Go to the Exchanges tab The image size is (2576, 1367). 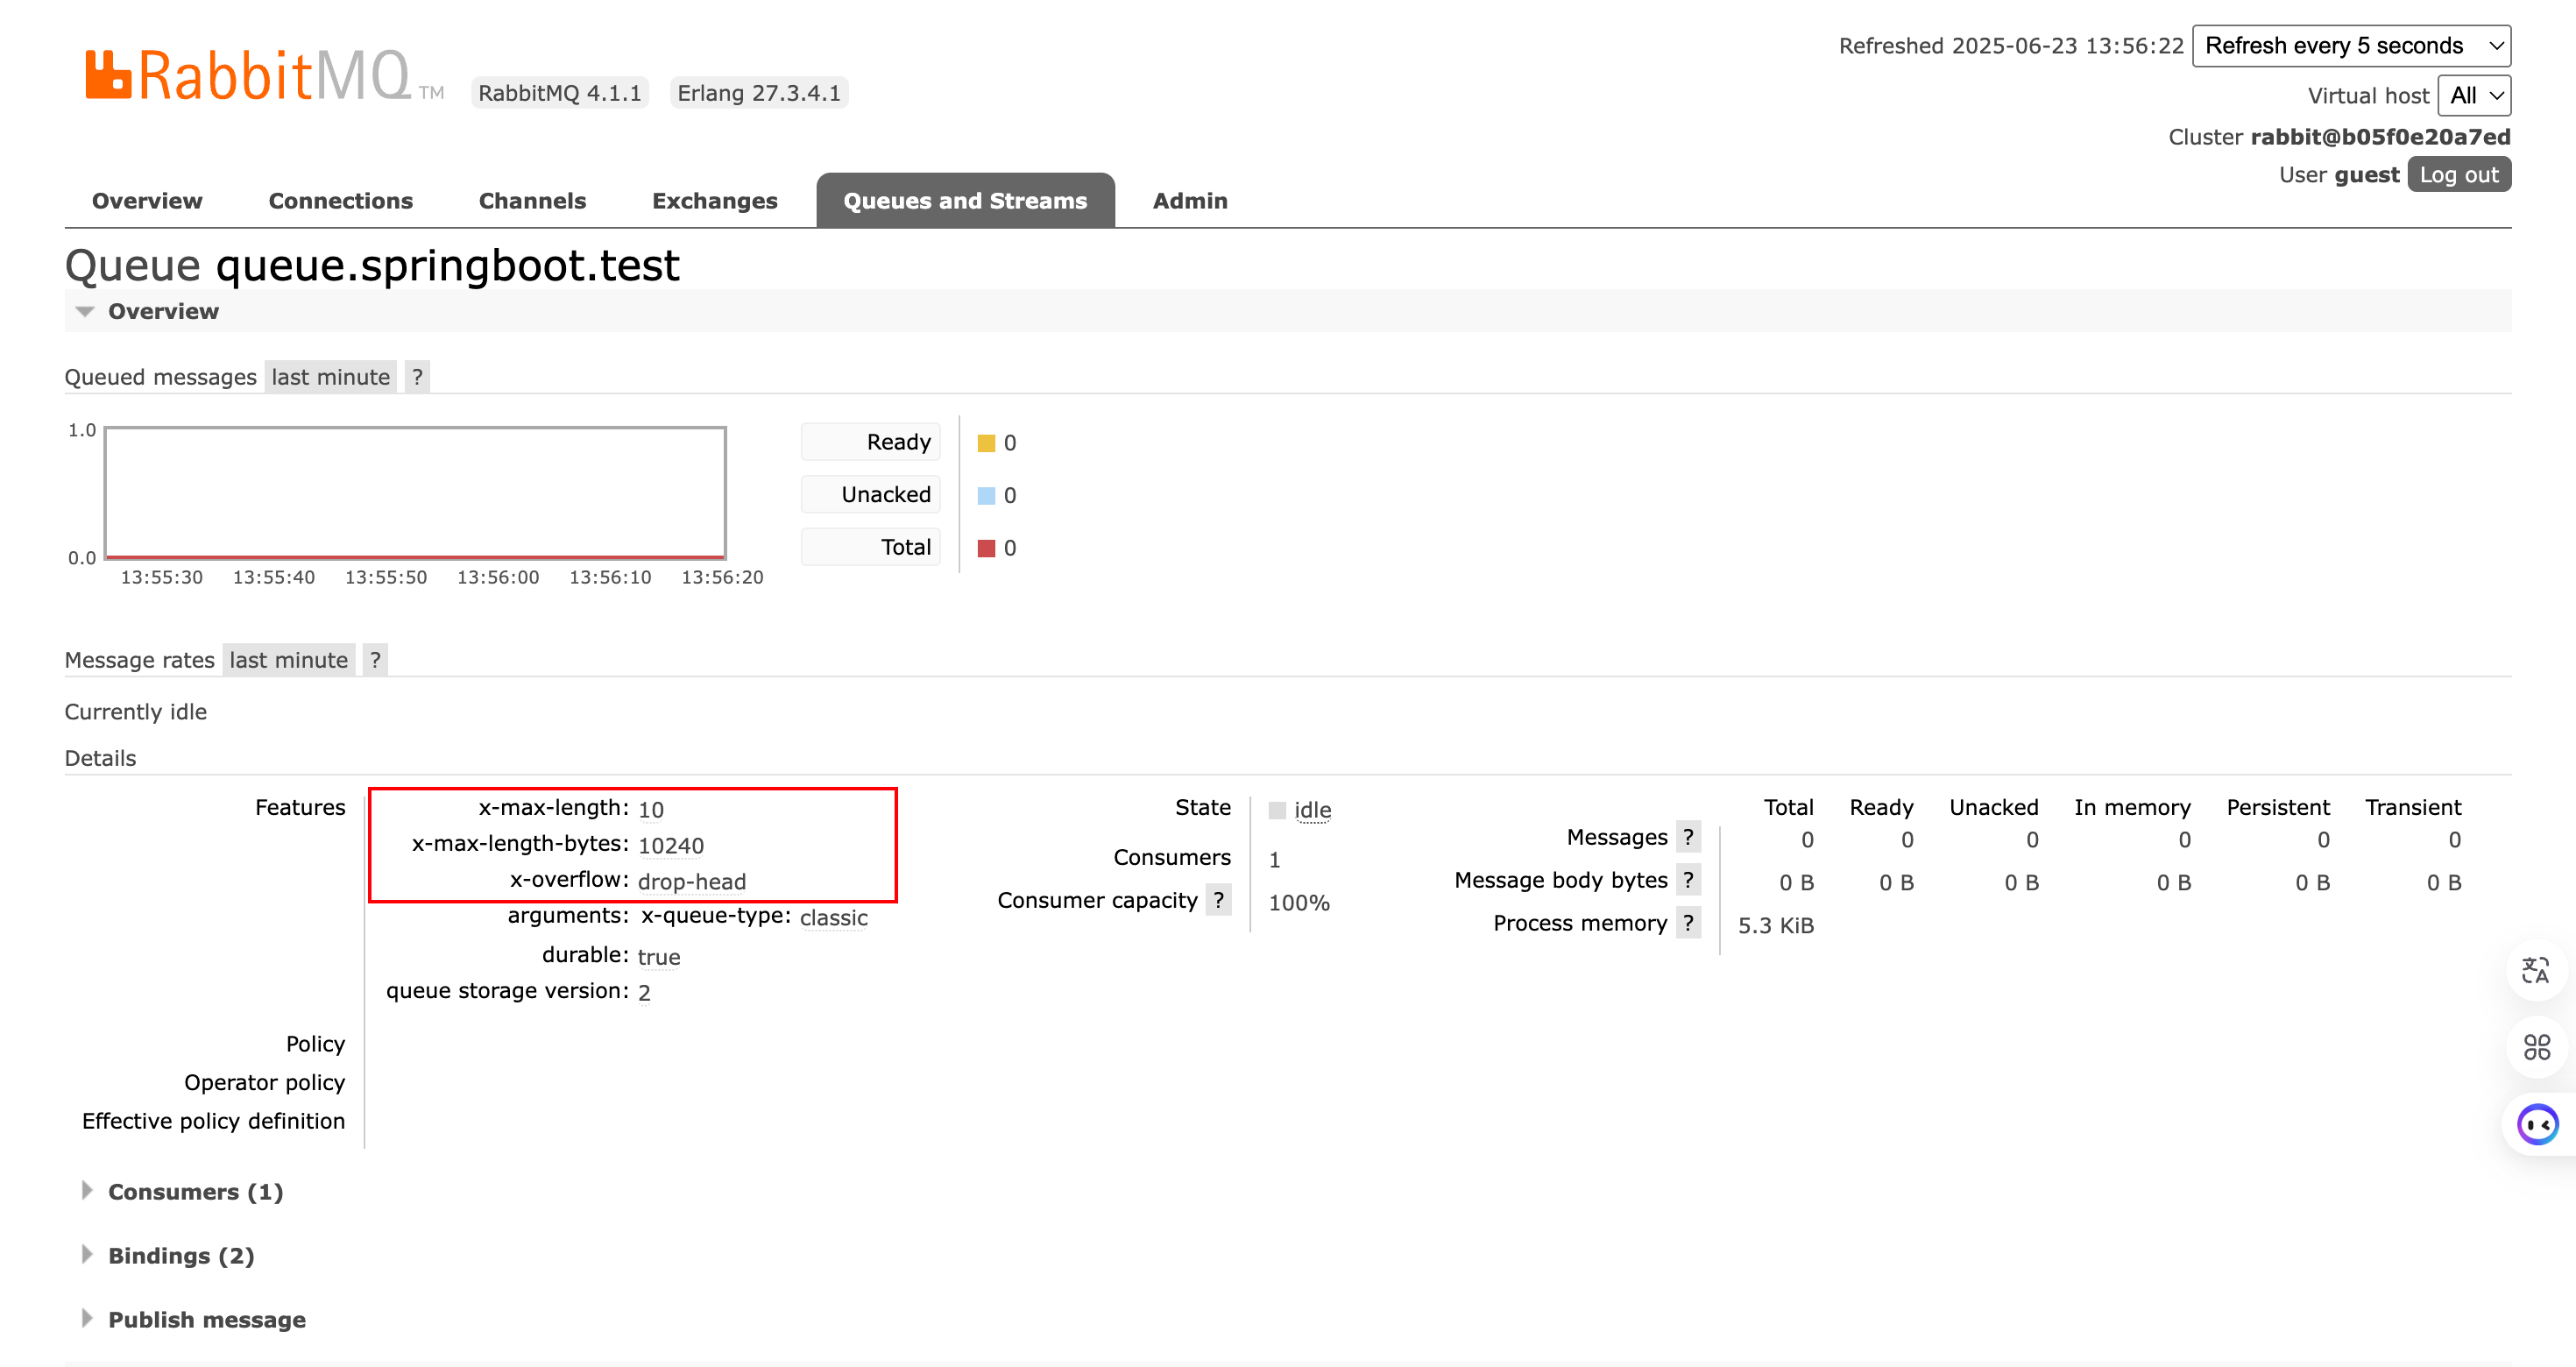714,201
